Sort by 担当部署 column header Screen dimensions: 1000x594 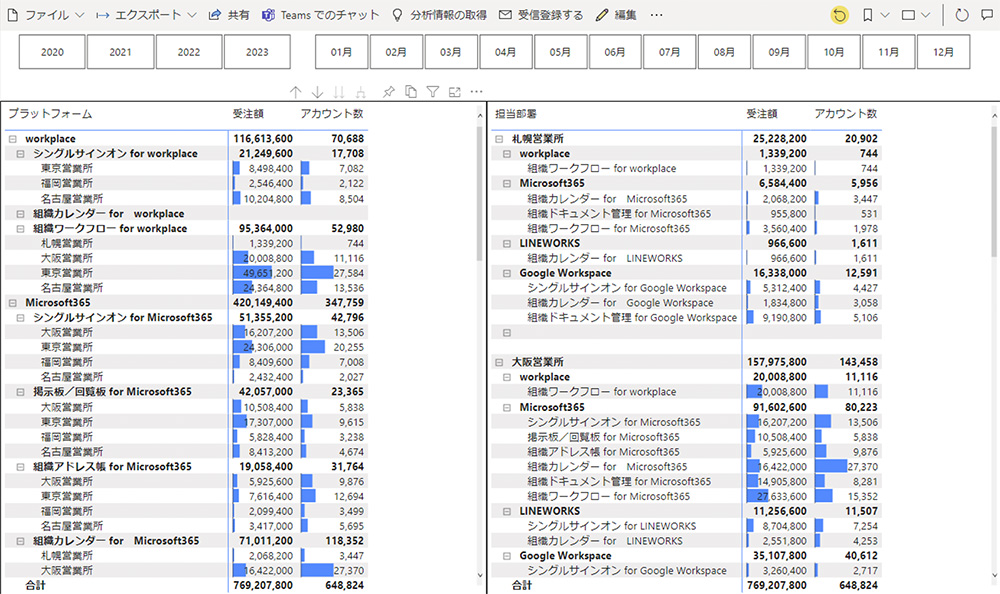(515, 114)
